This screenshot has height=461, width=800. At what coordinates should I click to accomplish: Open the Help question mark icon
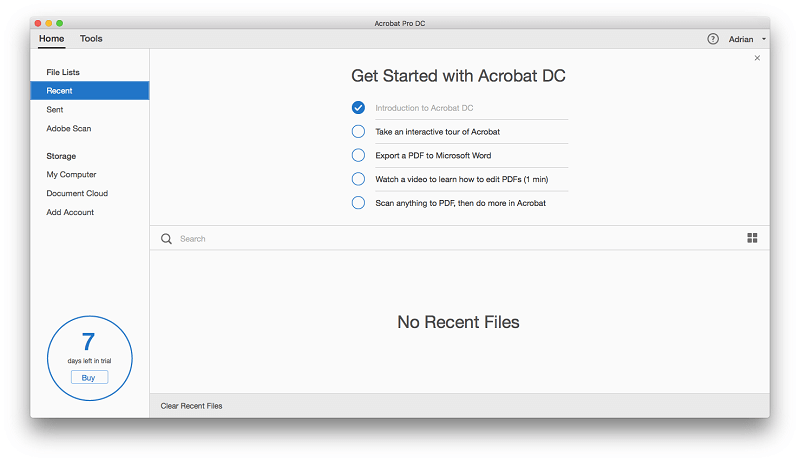click(713, 39)
